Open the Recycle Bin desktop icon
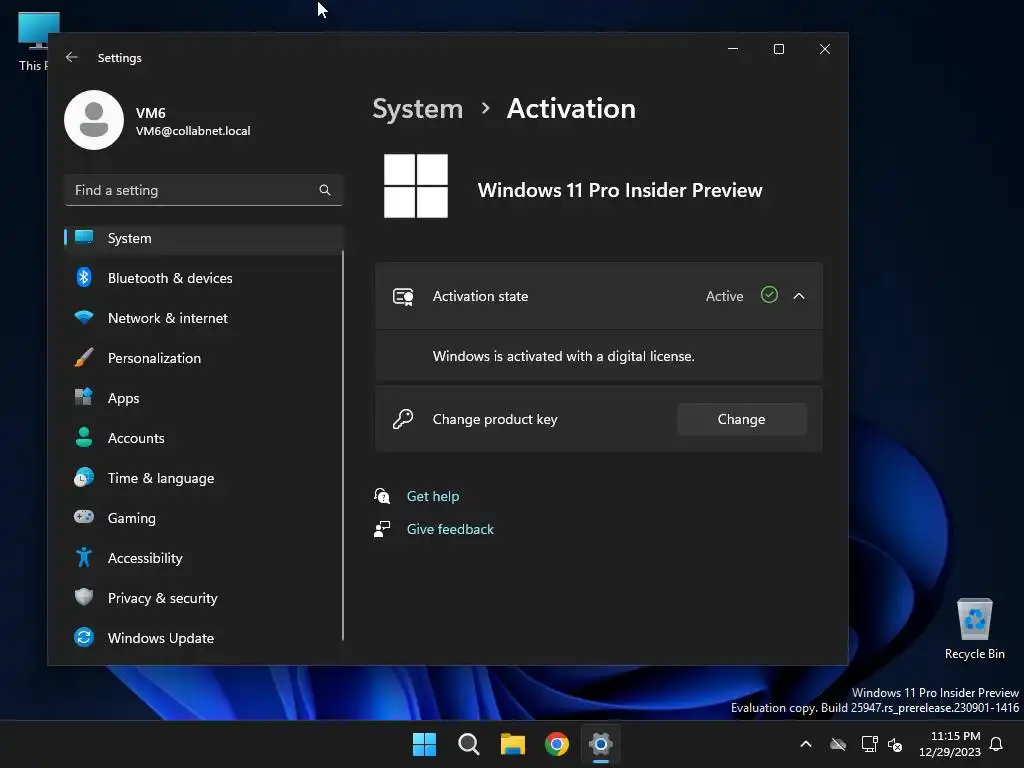The width and height of the screenshot is (1024, 768). (x=974, y=628)
